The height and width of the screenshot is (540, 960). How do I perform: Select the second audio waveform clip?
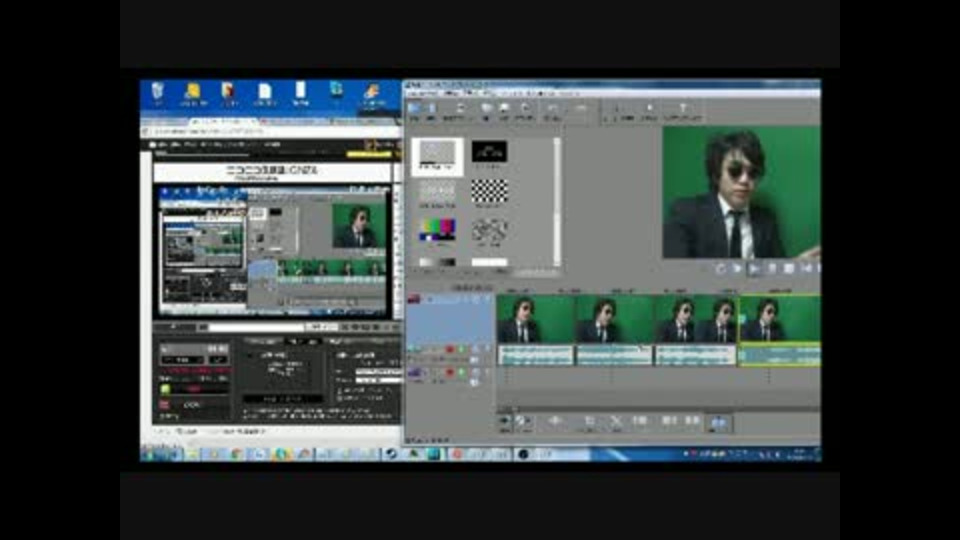point(614,355)
